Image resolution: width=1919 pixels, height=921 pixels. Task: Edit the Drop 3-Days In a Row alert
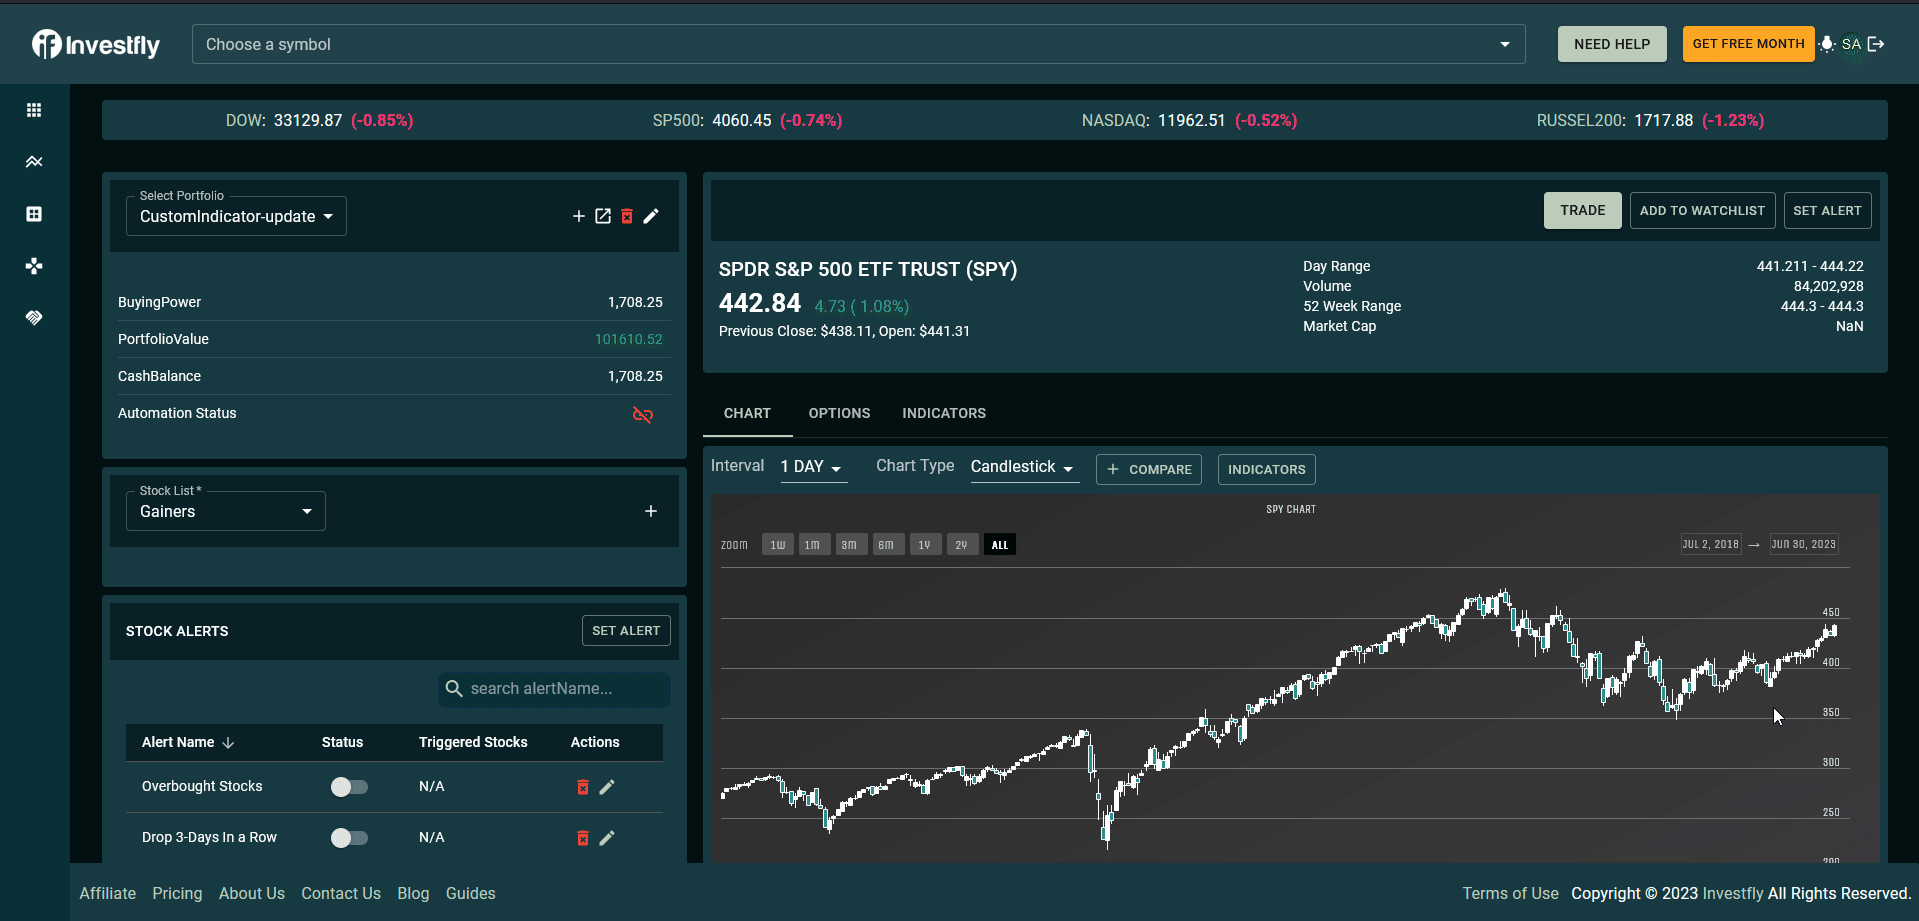(607, 838)
